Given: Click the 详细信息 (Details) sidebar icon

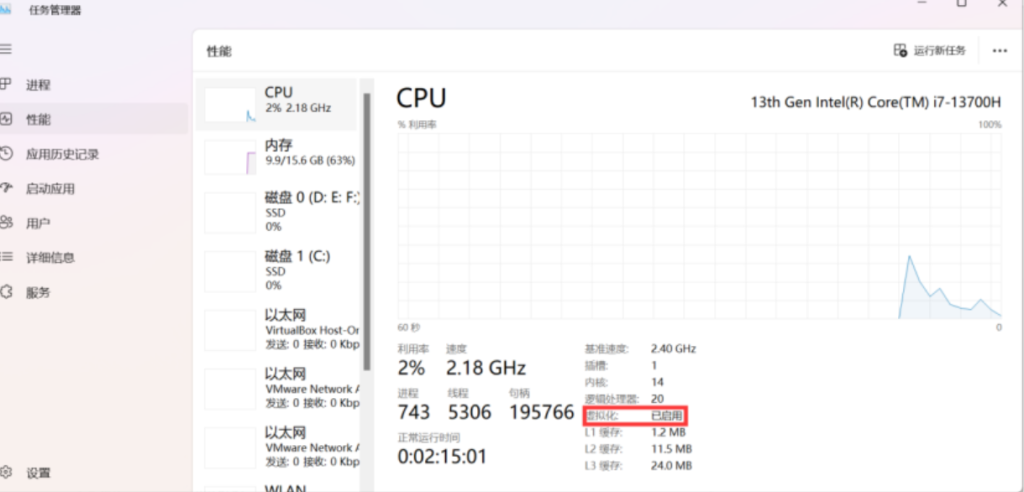Looking at the screenshot, I should tap(6, 257).
